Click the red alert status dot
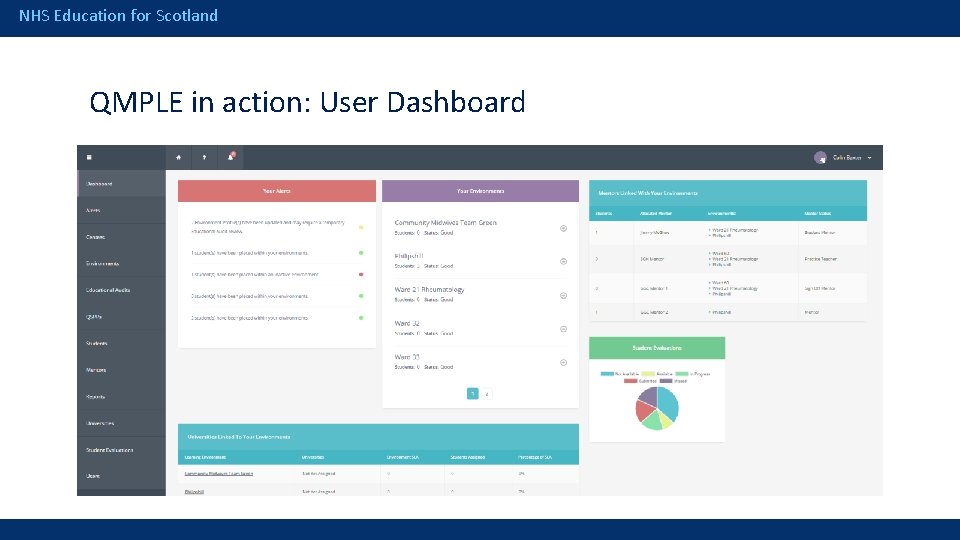 [361, 274]
